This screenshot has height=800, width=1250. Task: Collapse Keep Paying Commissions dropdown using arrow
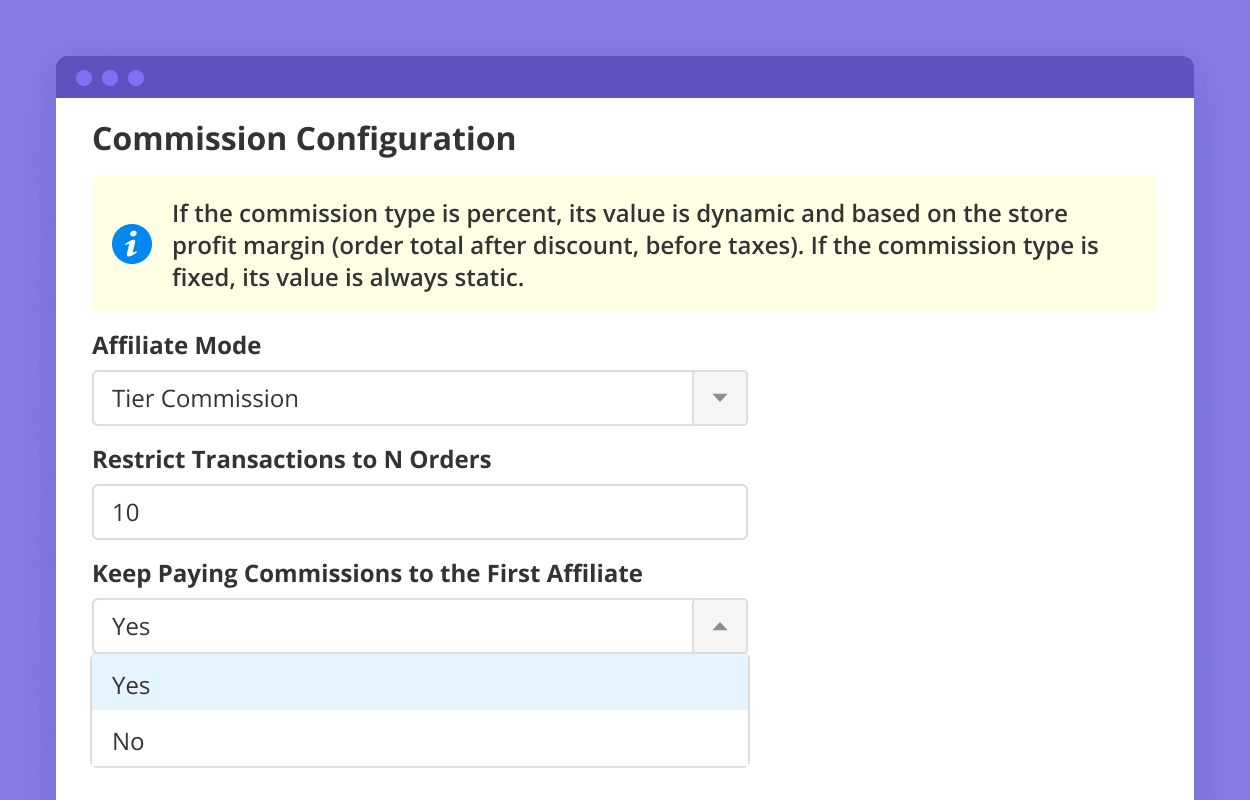click(720, 626)
